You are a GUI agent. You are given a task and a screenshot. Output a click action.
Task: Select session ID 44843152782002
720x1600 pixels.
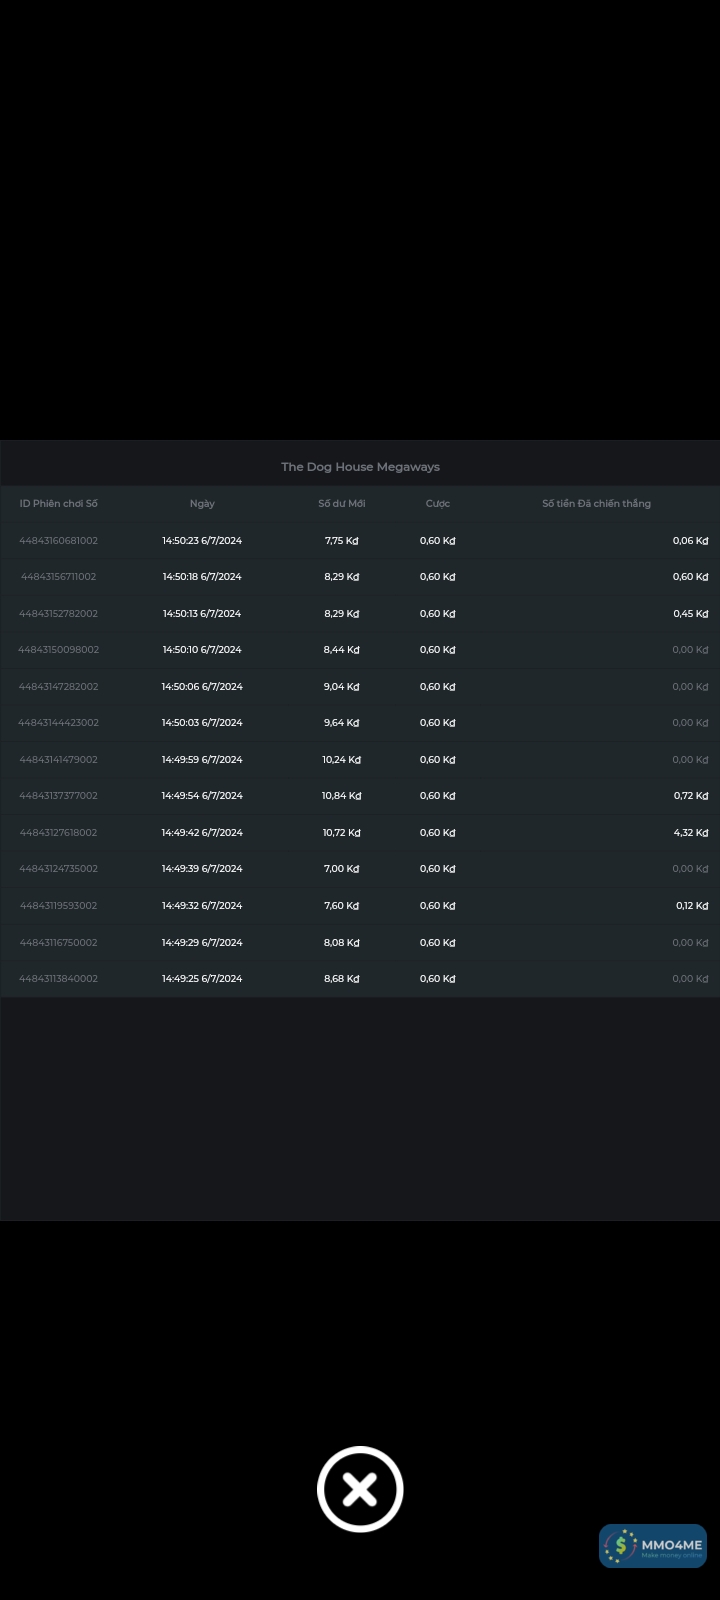[x=59, y=614]
